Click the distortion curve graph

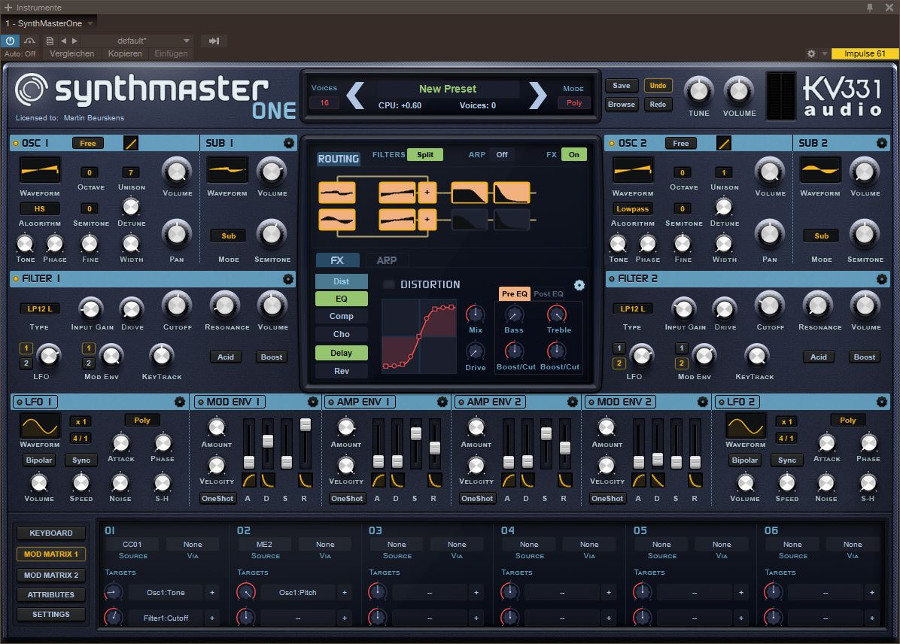[420, 336]
